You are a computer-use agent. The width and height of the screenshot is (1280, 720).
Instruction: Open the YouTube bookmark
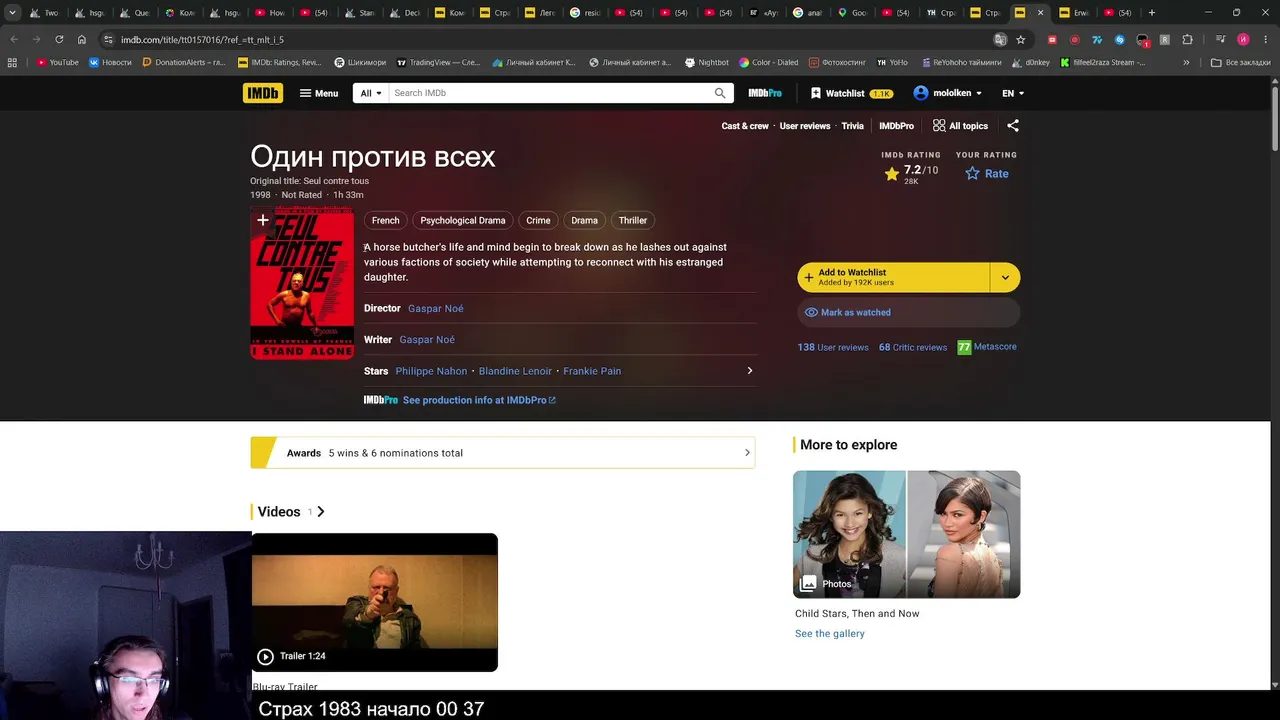tap(57, 62)
